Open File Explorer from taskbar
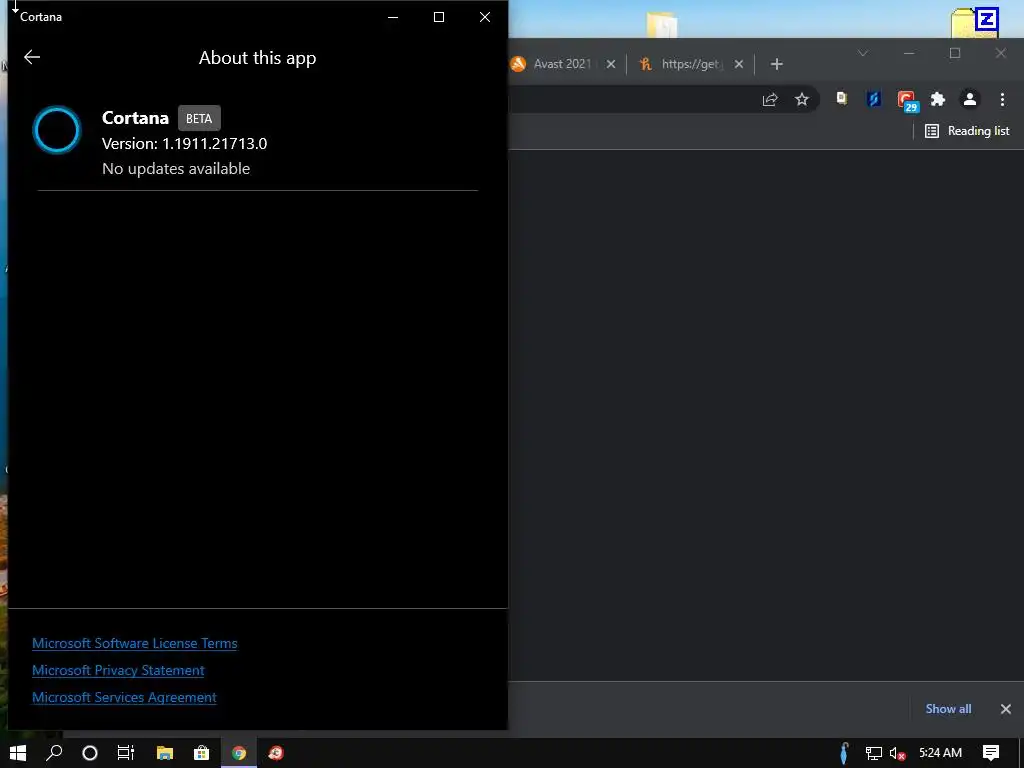The width and height of the screenshot is (1024, 768). 165,753
